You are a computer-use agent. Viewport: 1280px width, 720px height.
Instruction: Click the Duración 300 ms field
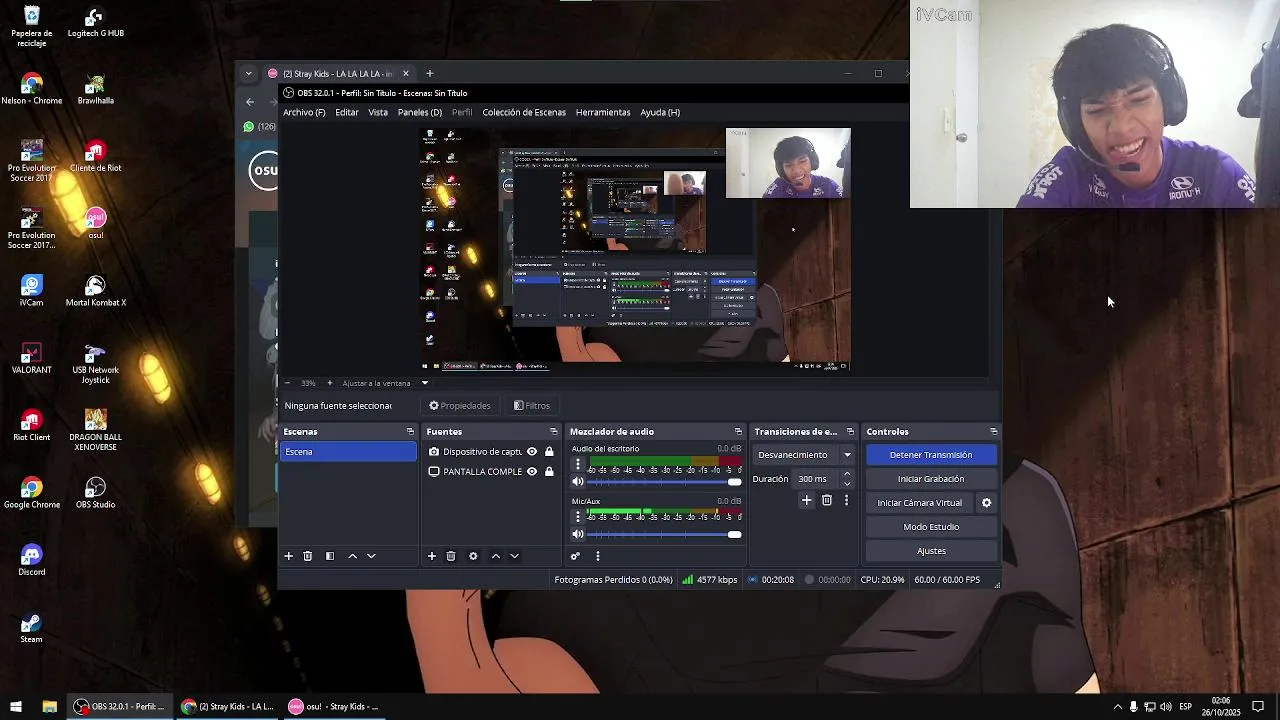tap(816, 479)
